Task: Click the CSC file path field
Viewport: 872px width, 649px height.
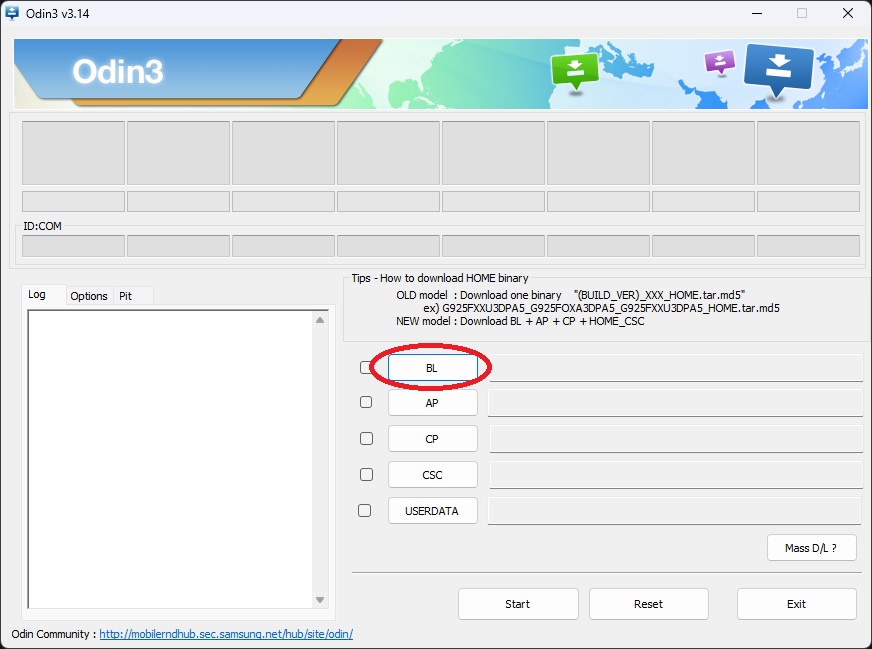Action: (674, 475)
